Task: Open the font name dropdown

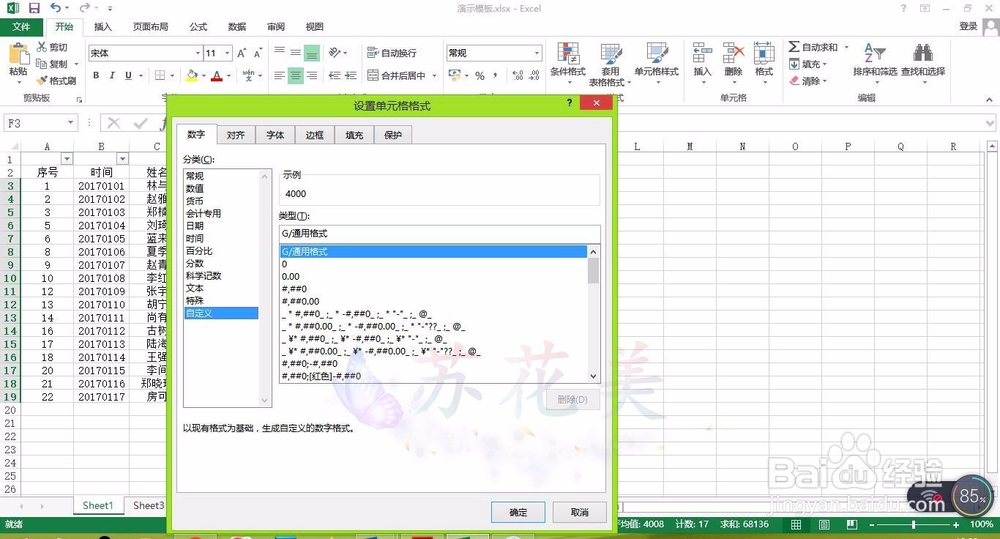Action: 198,53
